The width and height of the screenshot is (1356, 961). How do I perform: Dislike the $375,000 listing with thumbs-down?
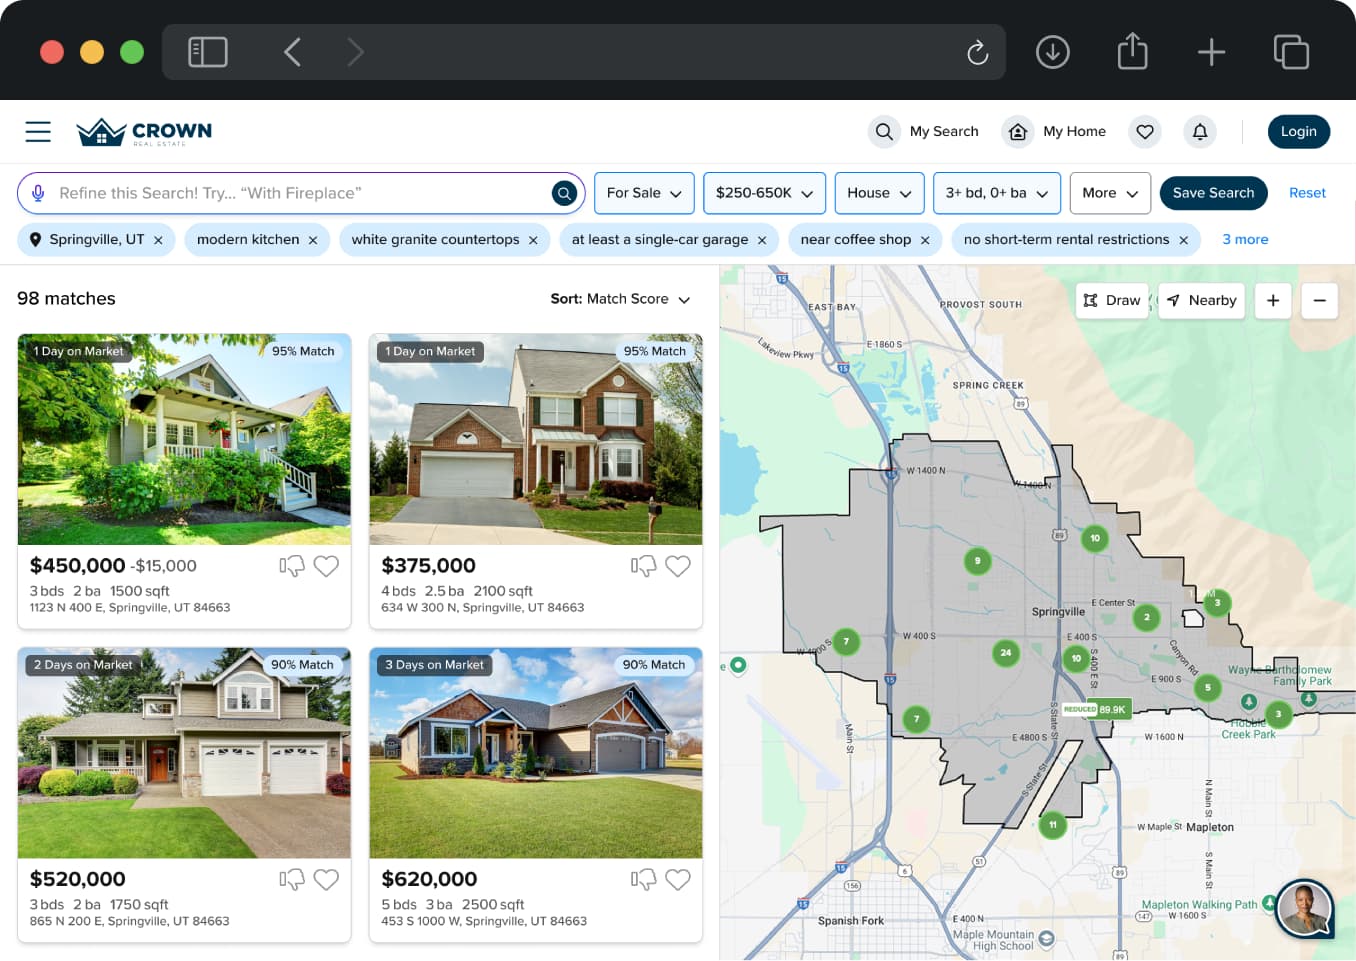(643, 566)
